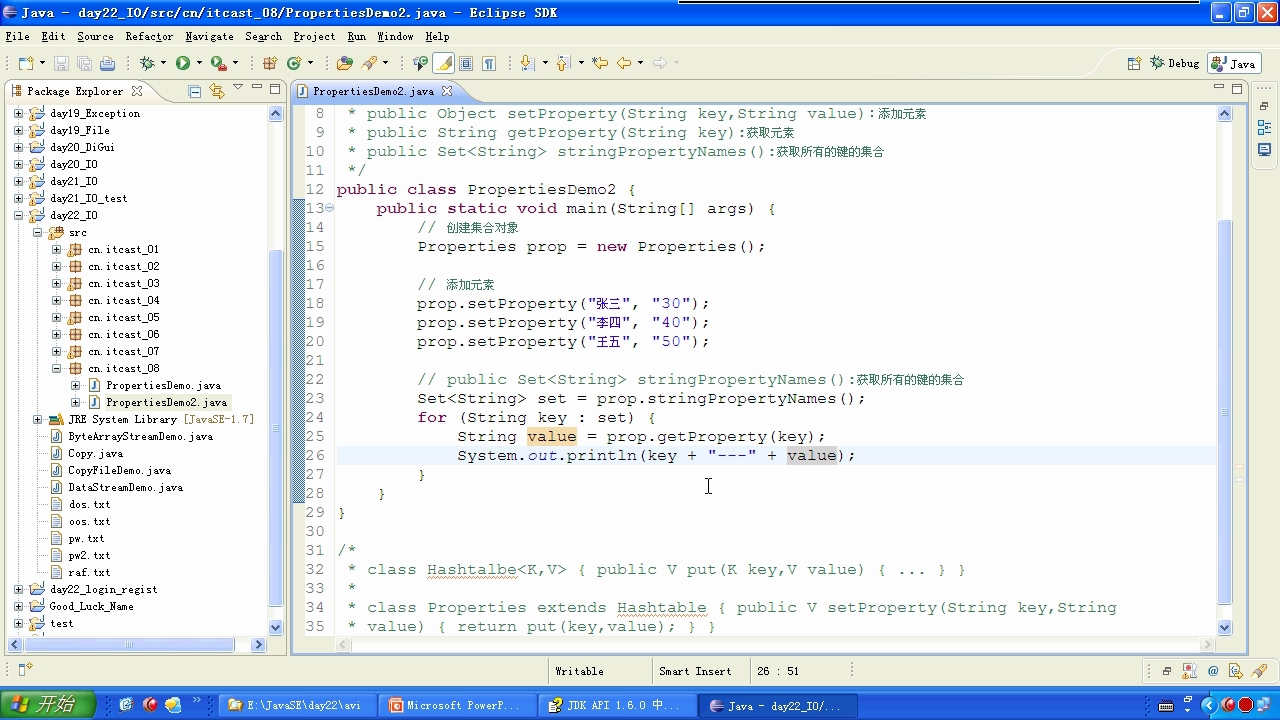This screenshot has width=1280, height=720.
Task: Click the New file wizard icon
Action: [x=25, y=63]
